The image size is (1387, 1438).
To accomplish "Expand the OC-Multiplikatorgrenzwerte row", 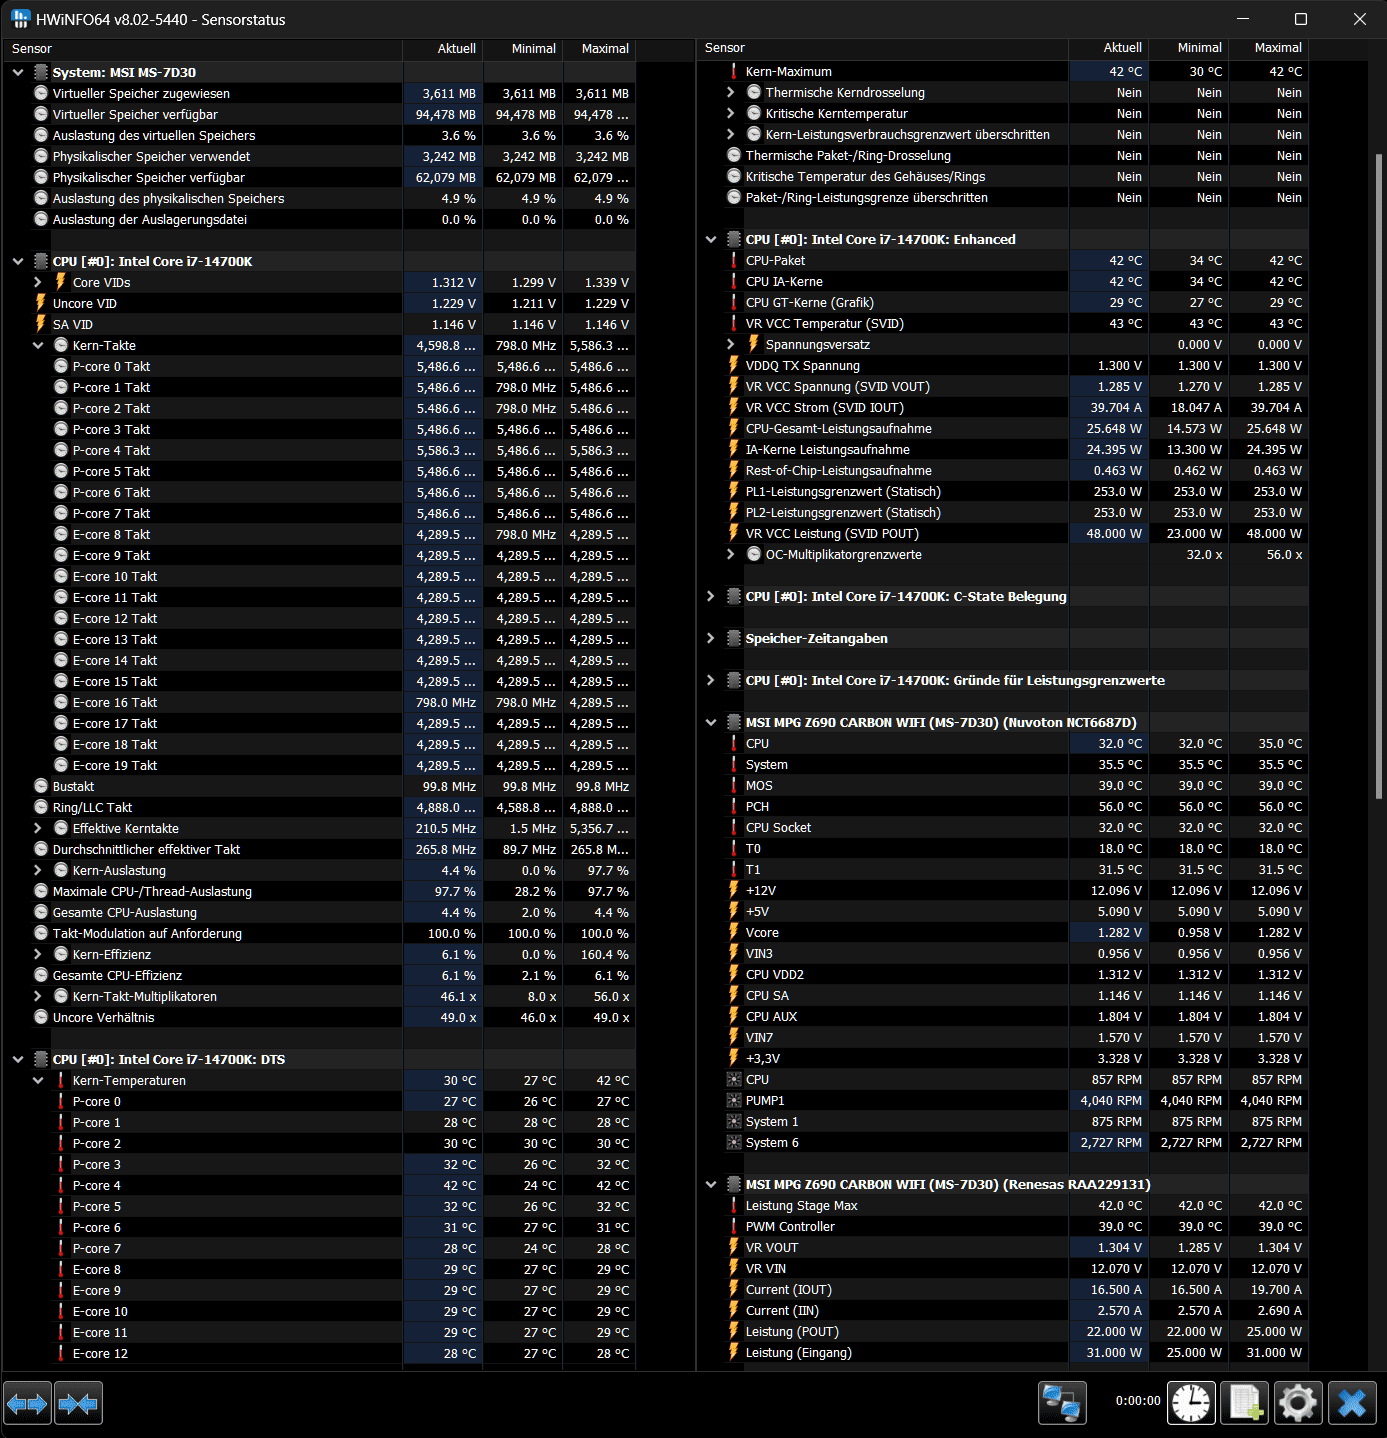I will coord(731,554).
